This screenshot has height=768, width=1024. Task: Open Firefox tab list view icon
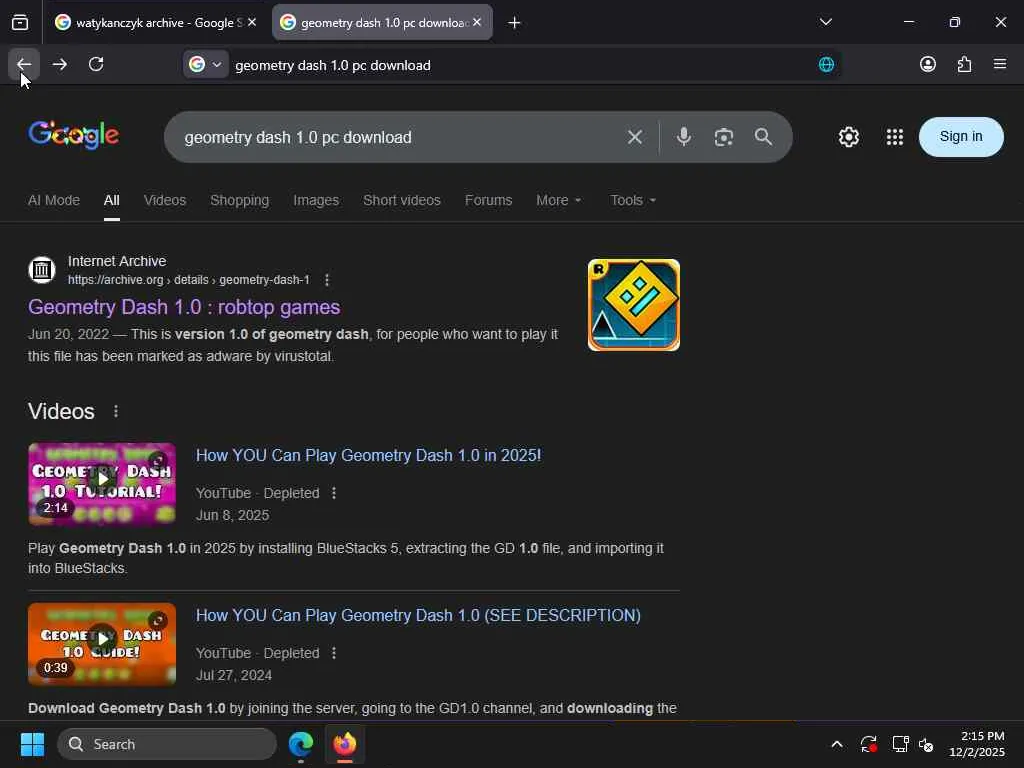(x=20, y=23)
